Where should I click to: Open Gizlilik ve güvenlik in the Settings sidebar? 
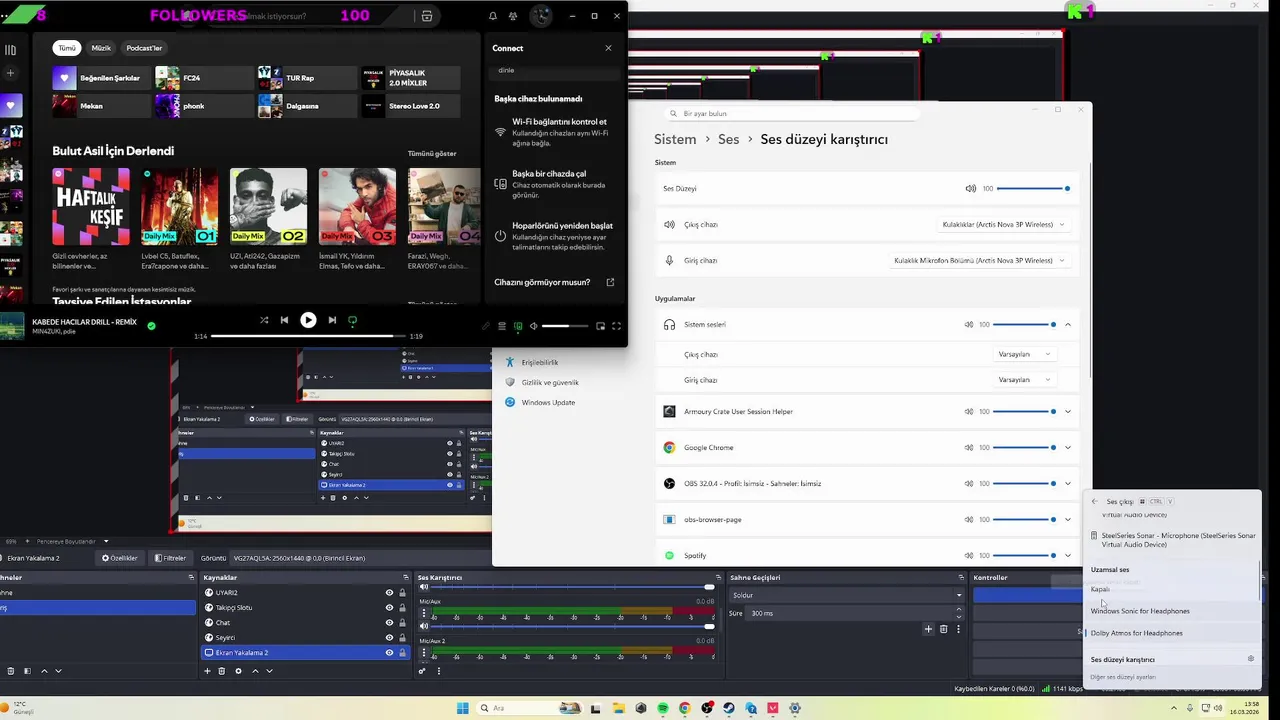[549, 382]
